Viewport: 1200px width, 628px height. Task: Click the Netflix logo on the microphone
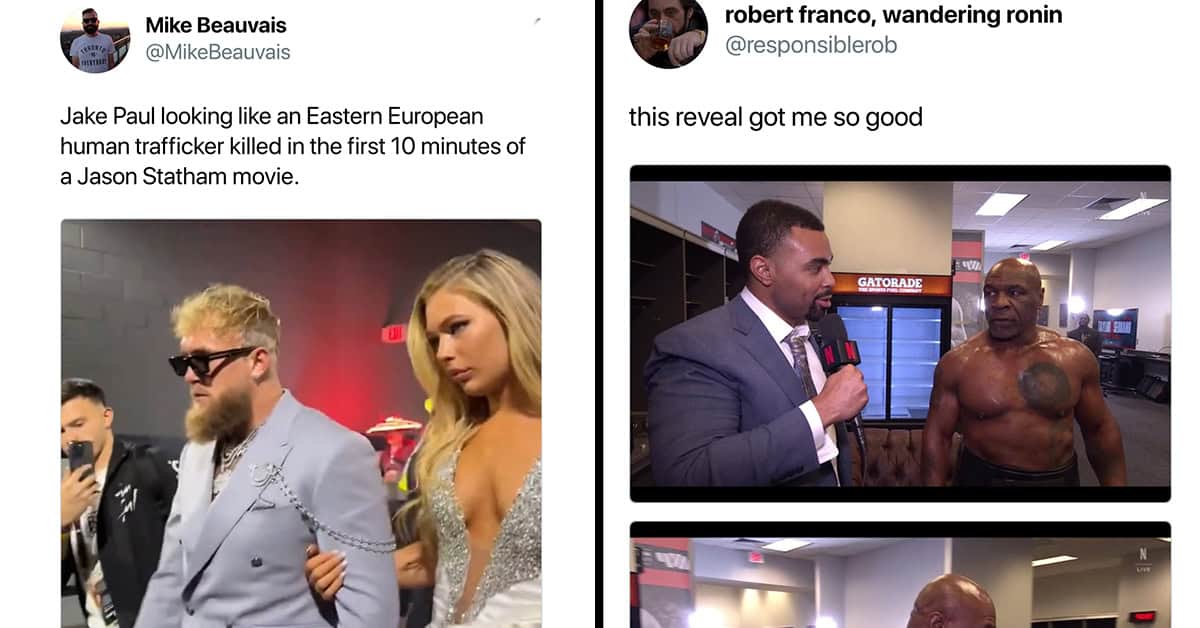pos(837,352)
